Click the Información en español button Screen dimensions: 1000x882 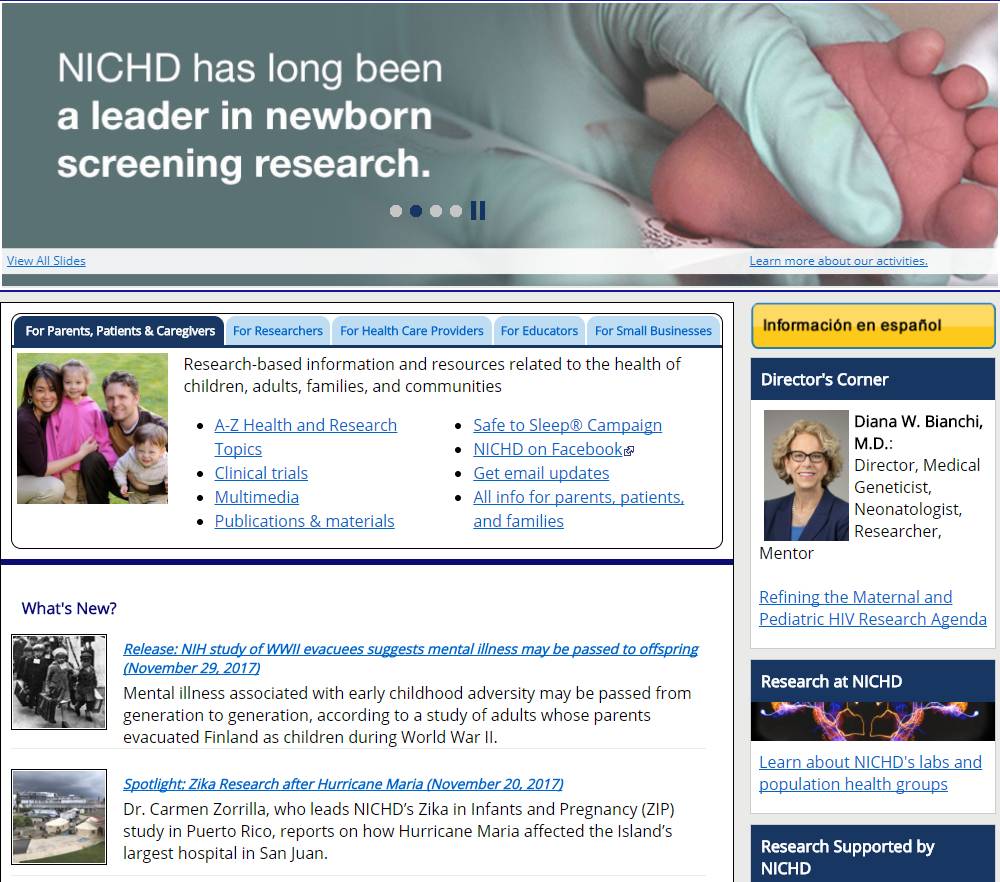click(872, 326)
